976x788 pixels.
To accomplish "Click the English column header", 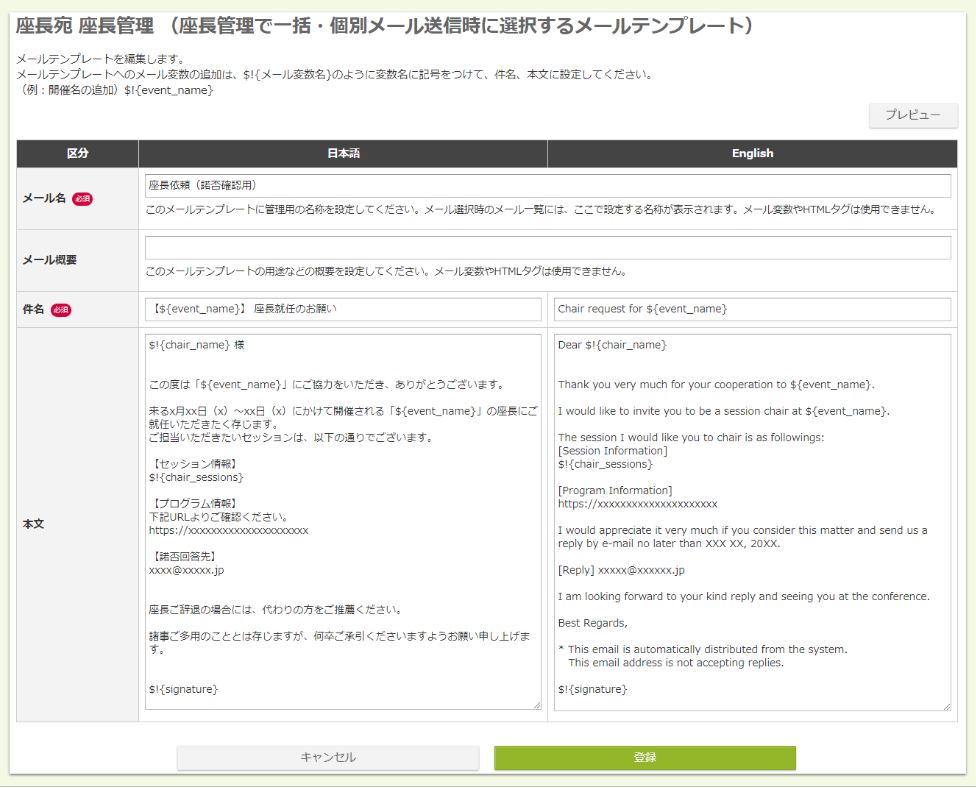I will point(752,153).
